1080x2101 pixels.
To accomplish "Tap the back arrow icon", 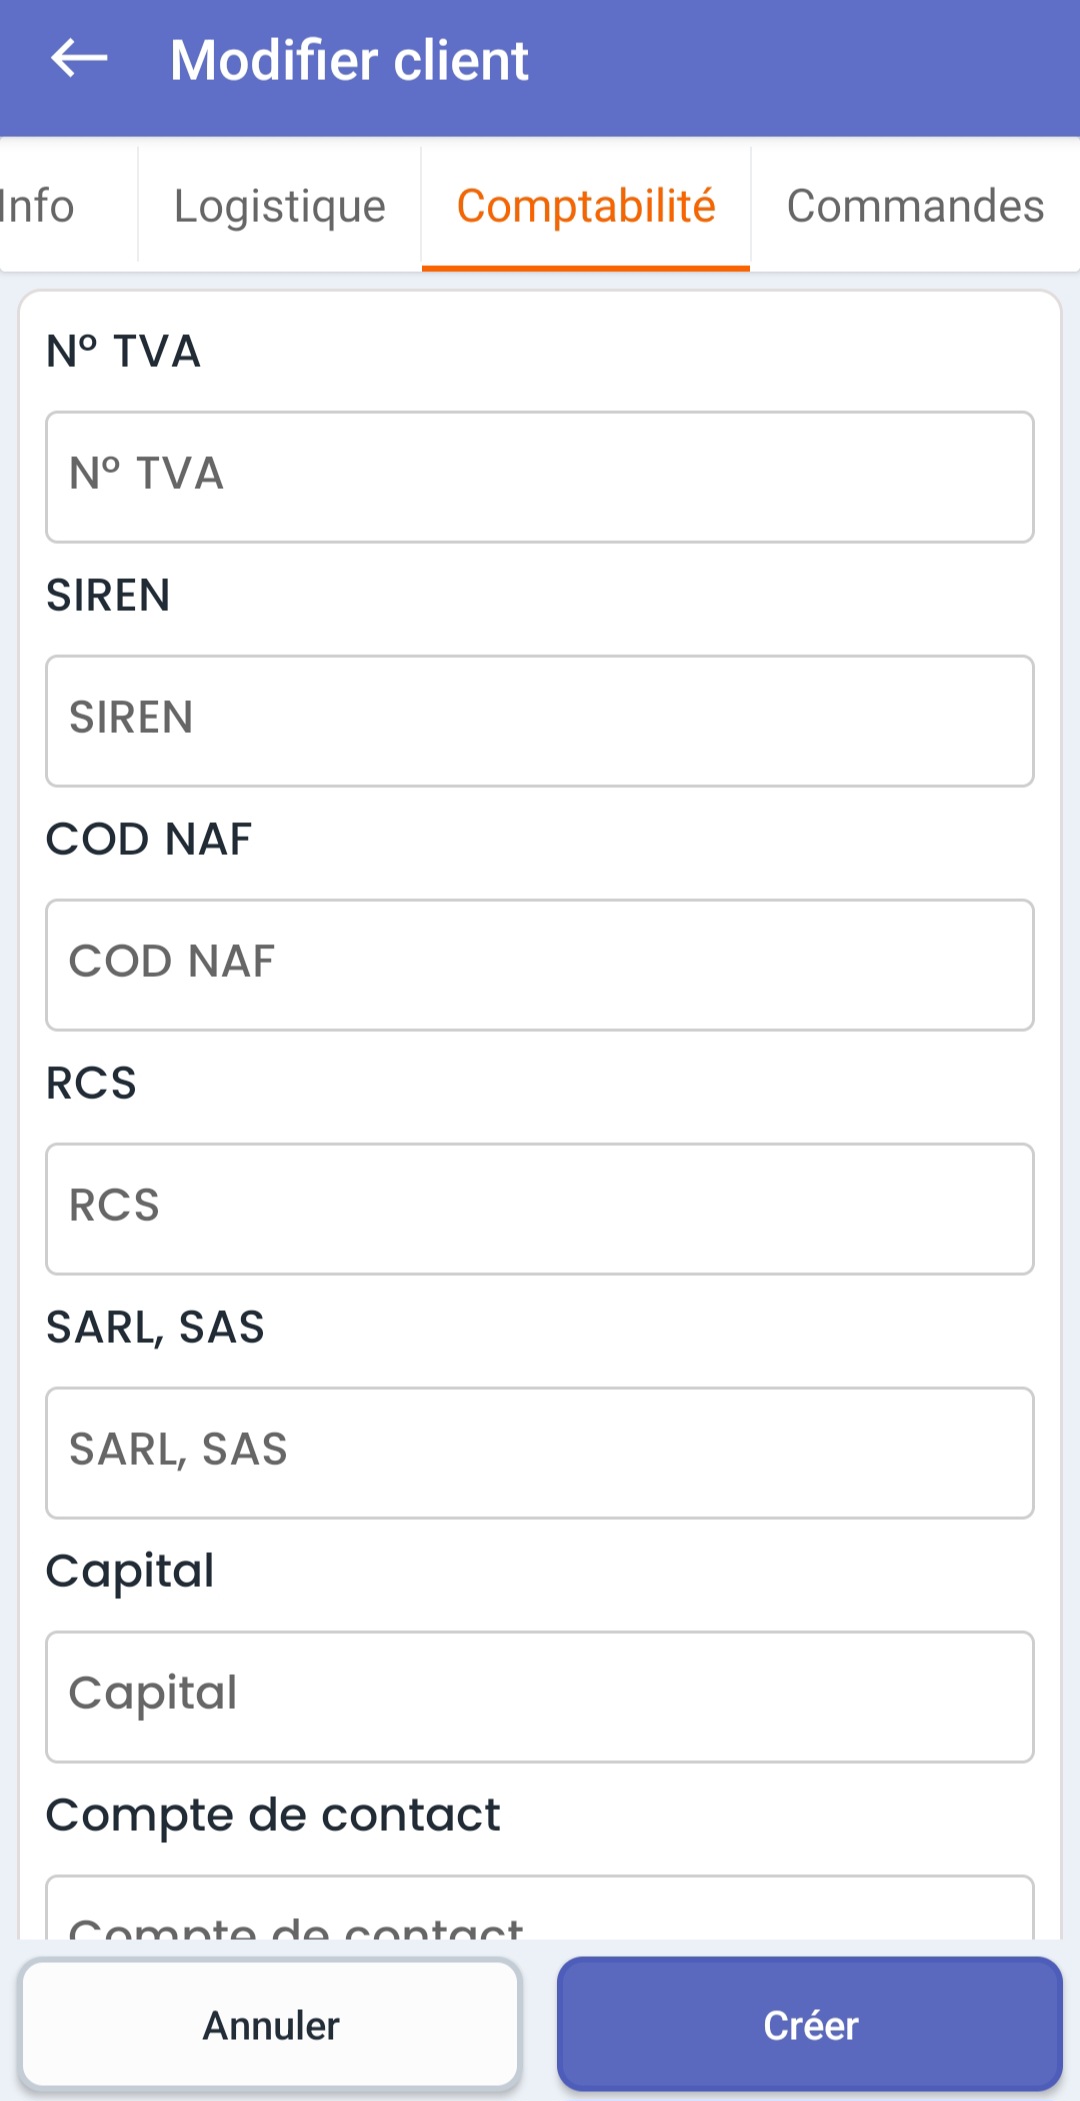I will (79, 58).
